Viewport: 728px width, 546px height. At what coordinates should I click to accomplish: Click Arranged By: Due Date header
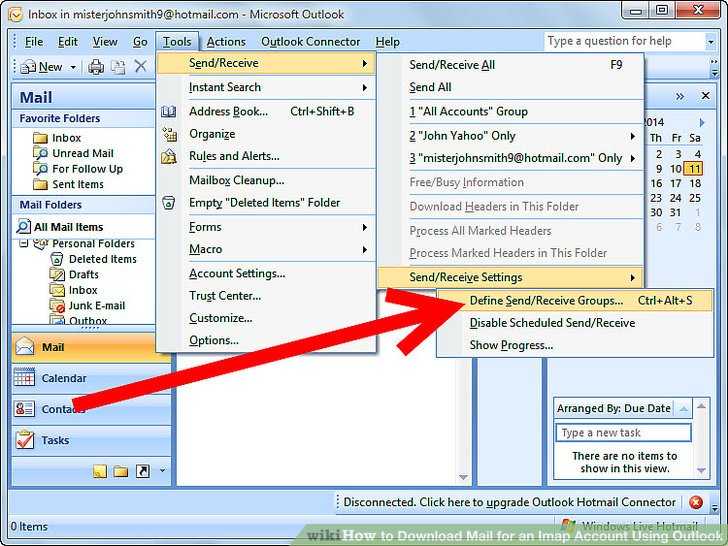coord(613,409)
